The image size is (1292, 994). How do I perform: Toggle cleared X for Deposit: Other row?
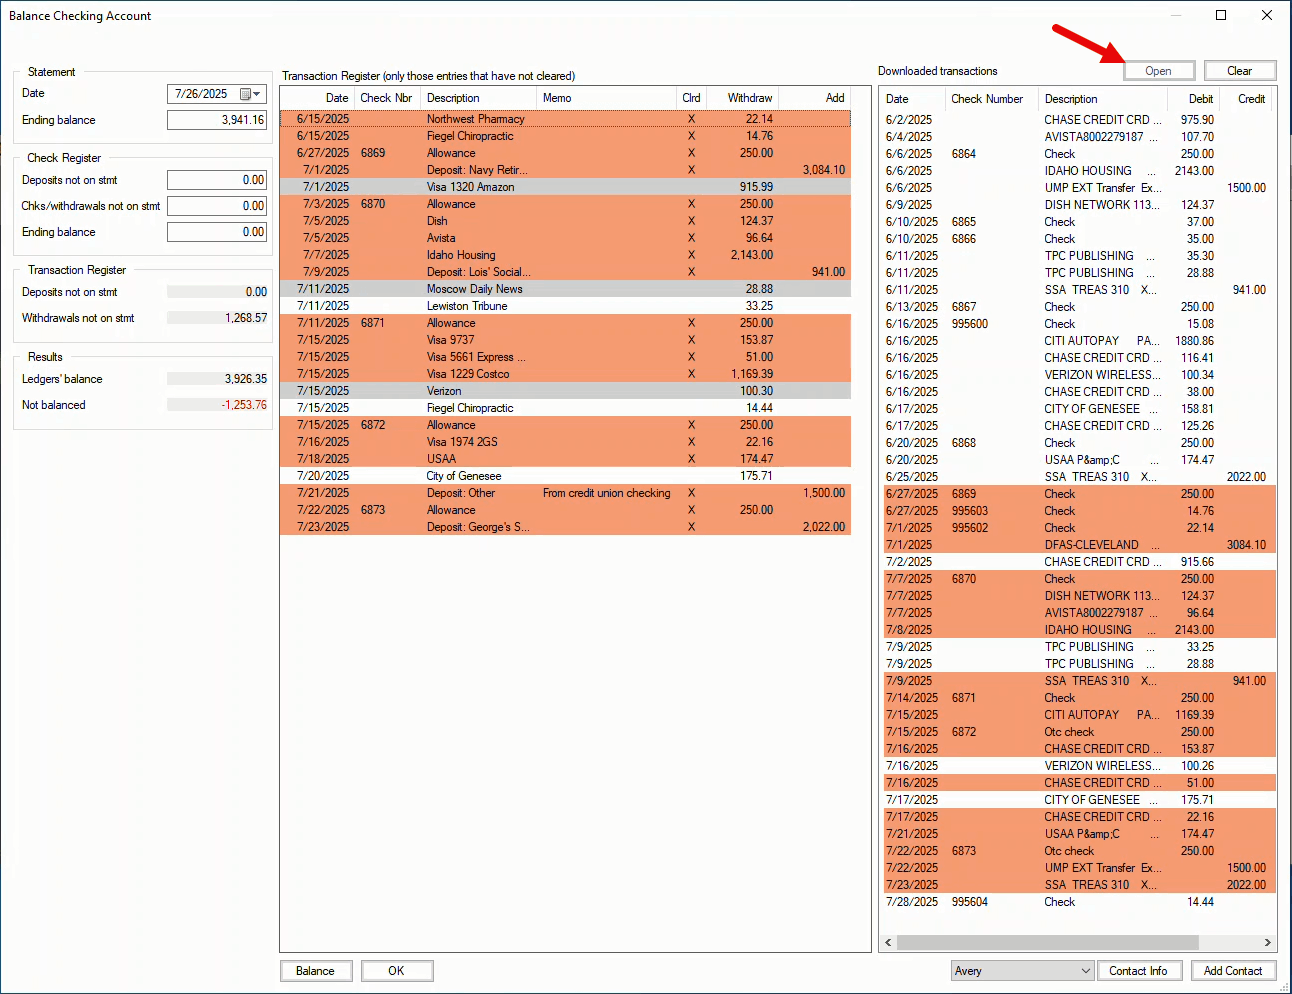click(x=691, y=493)
